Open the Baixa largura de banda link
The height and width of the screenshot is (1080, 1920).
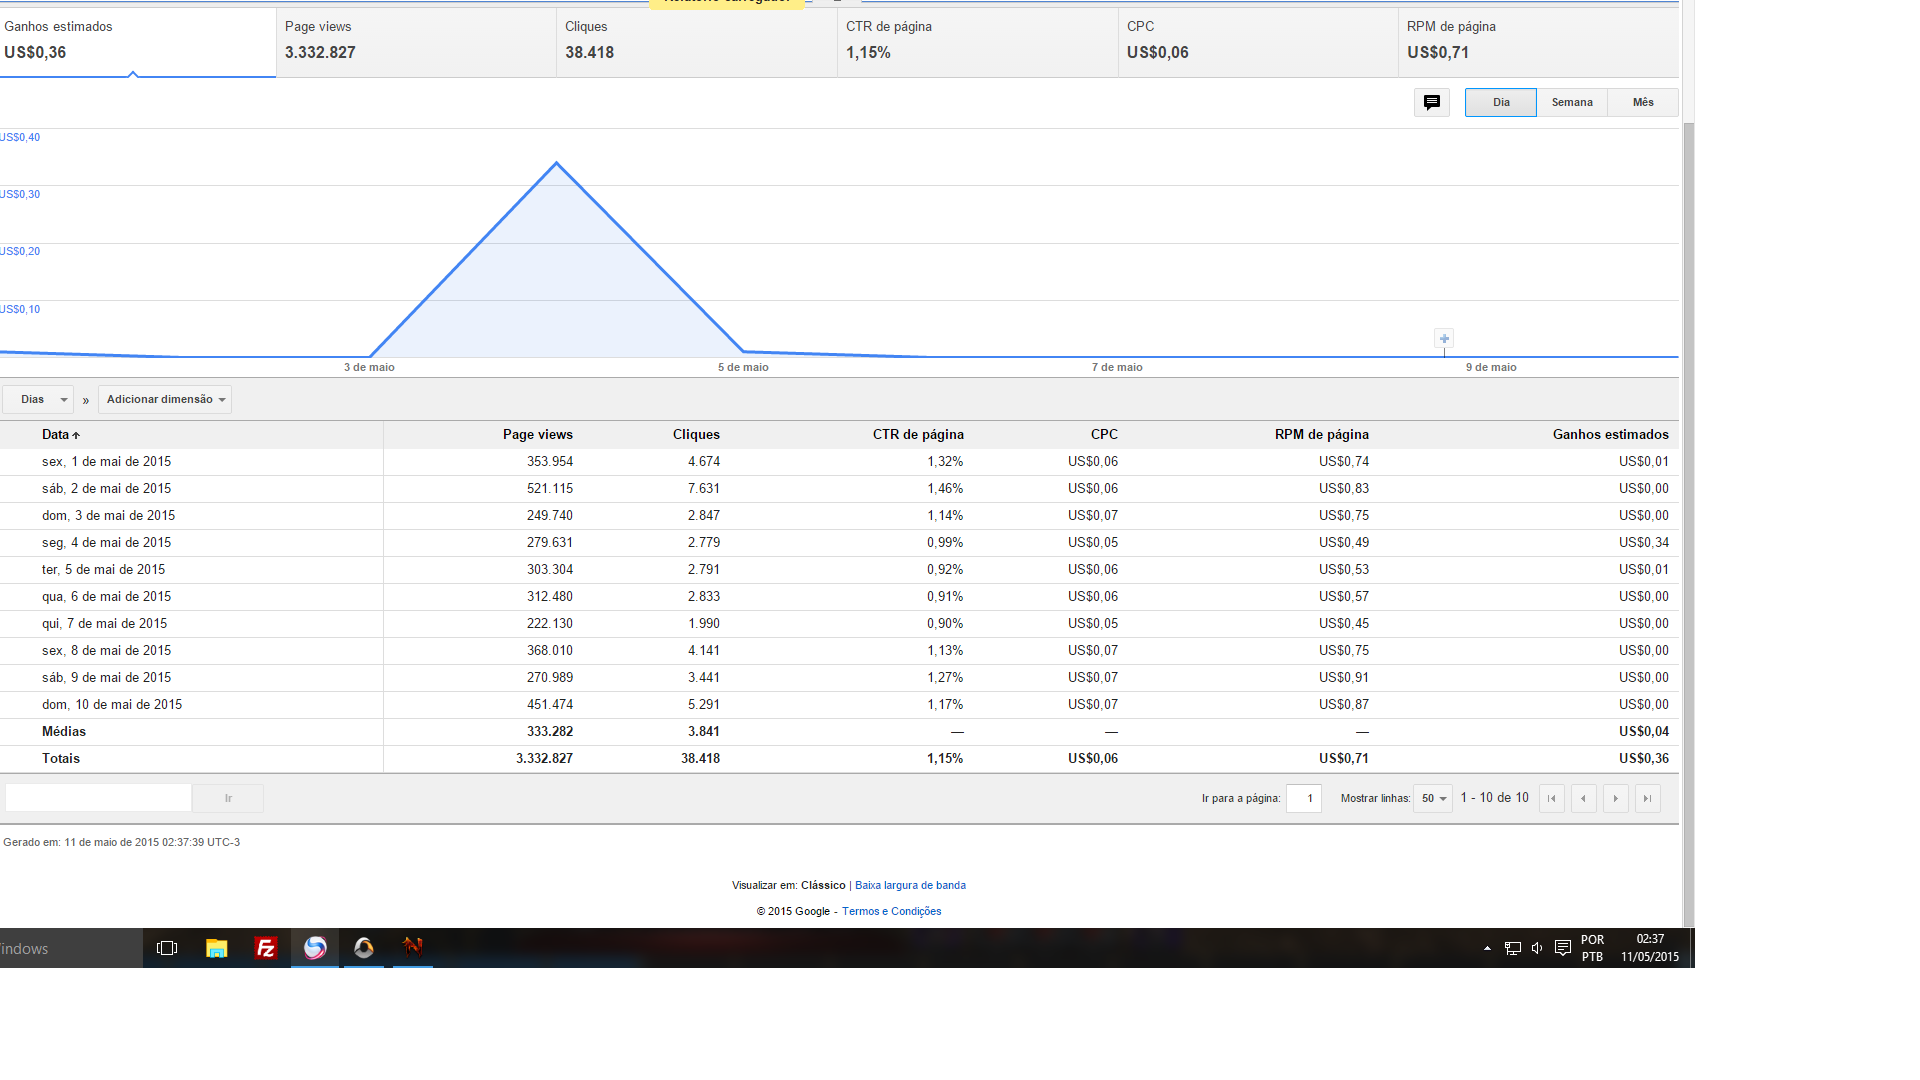click(x=910, y=885)
